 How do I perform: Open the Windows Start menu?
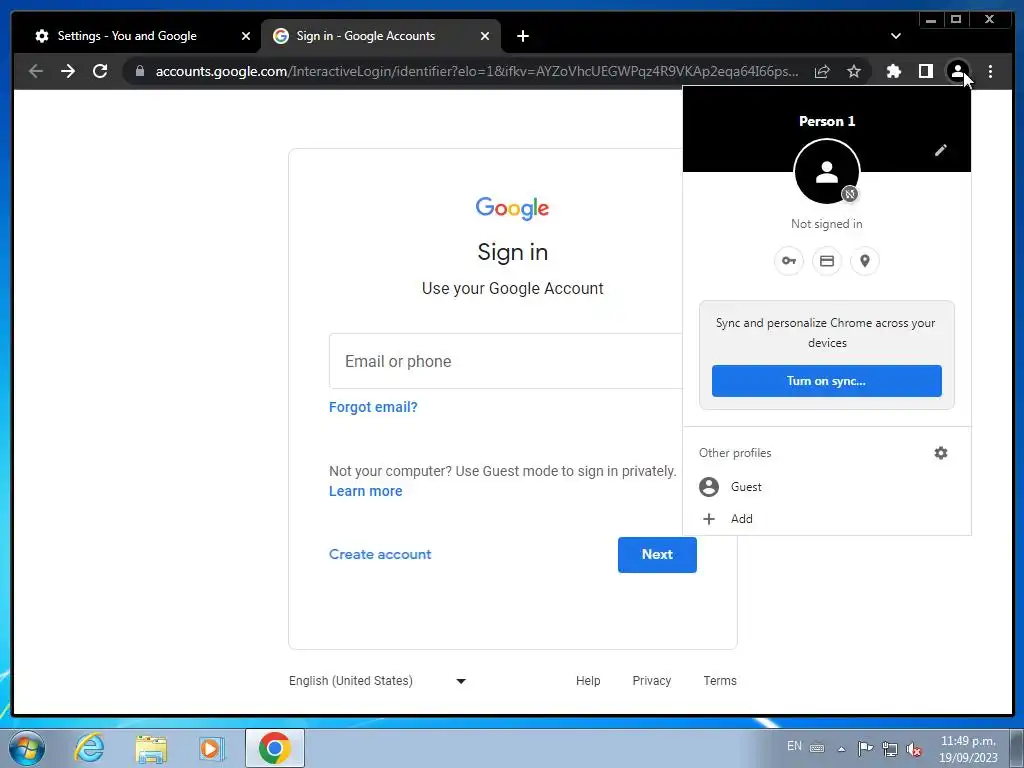27,748
